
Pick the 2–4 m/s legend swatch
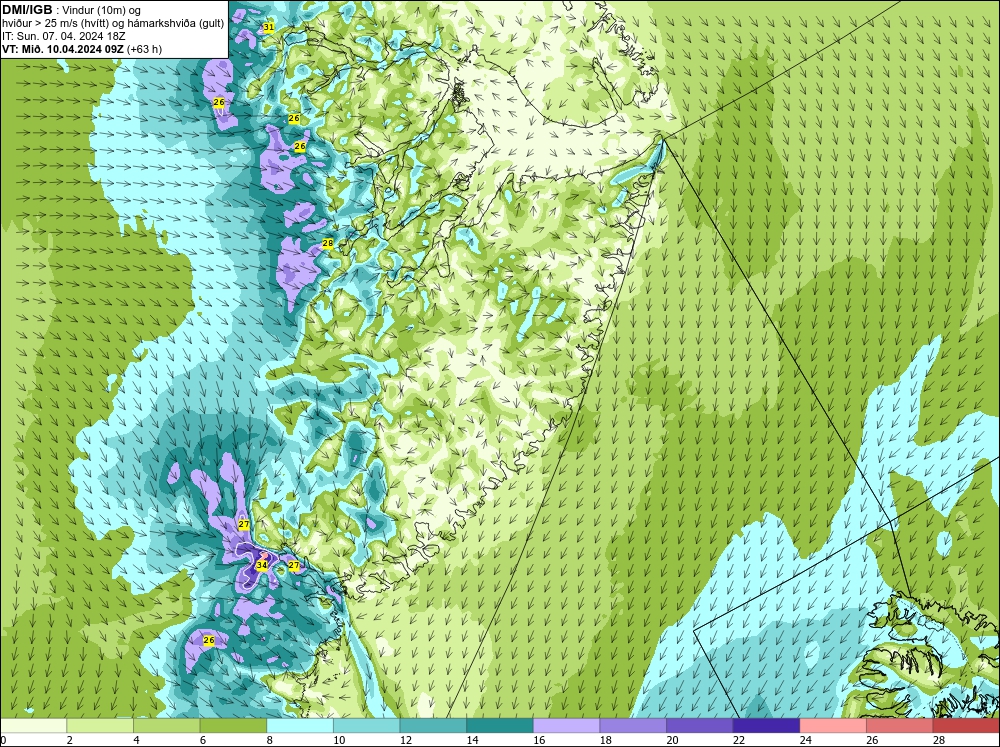tap(100, 725)
